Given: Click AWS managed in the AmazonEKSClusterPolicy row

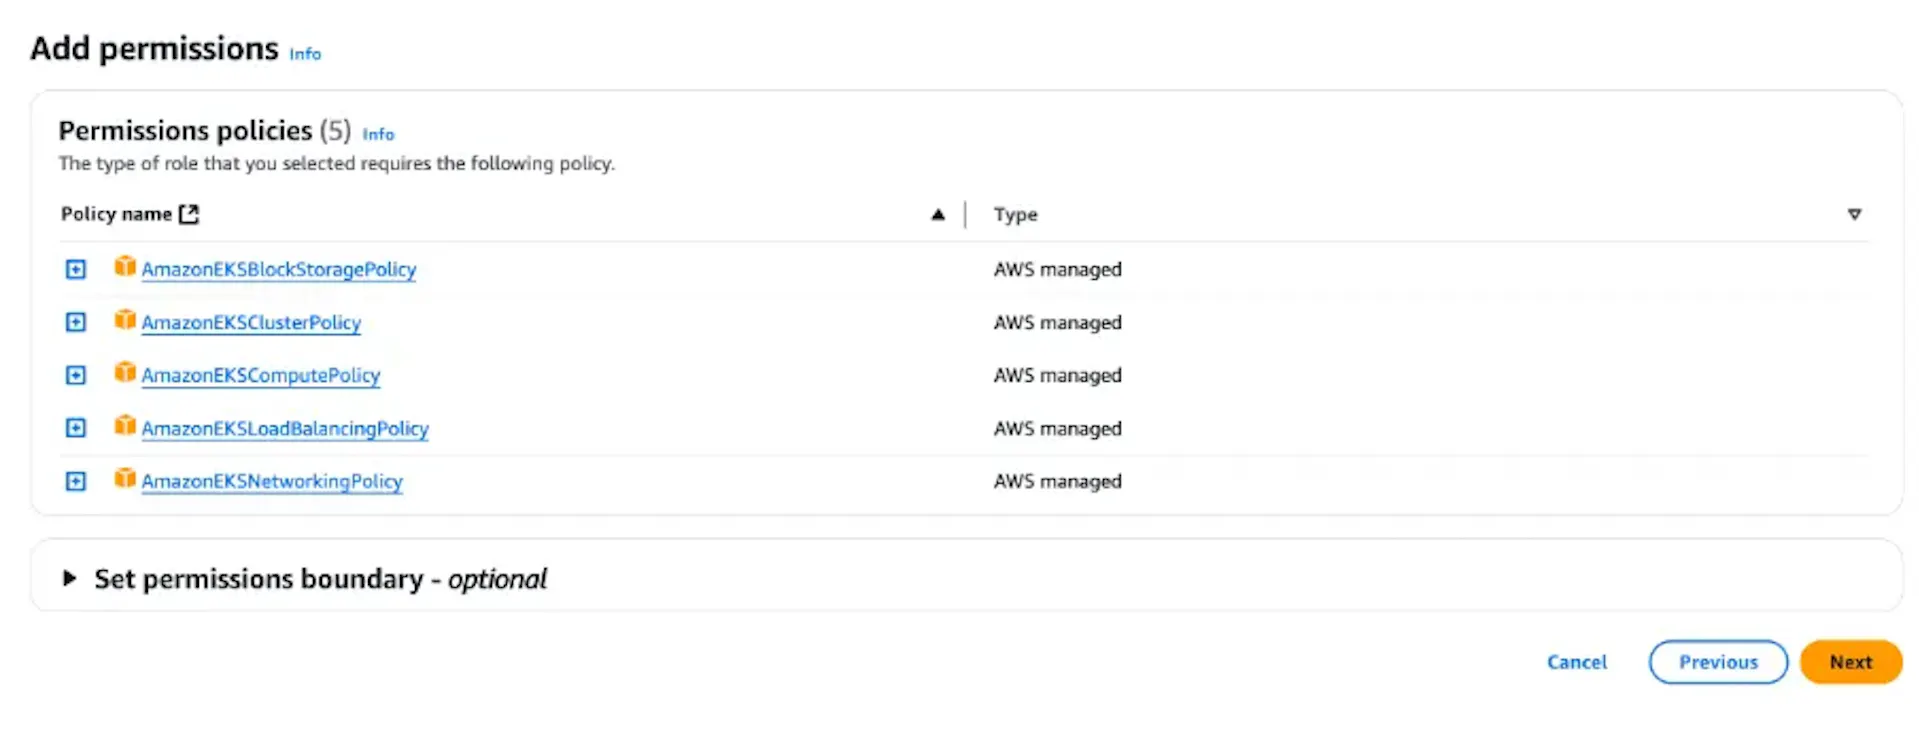Looking at the screenshot, I should point(1058,322).
